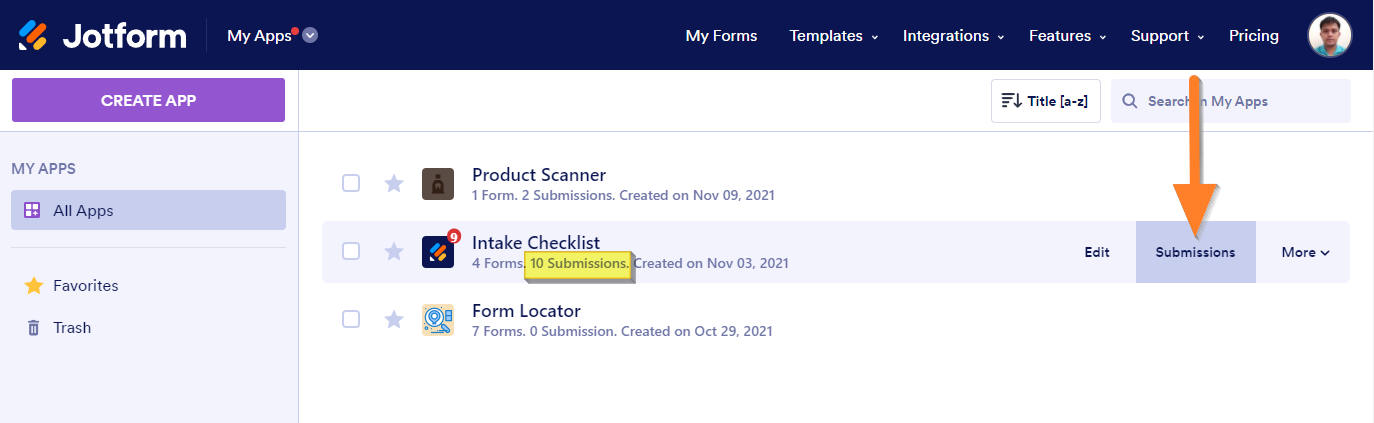Viewport: 1374px width, 423px height.
Task: Click the CREATE APP button
Action: coord(148,100)
